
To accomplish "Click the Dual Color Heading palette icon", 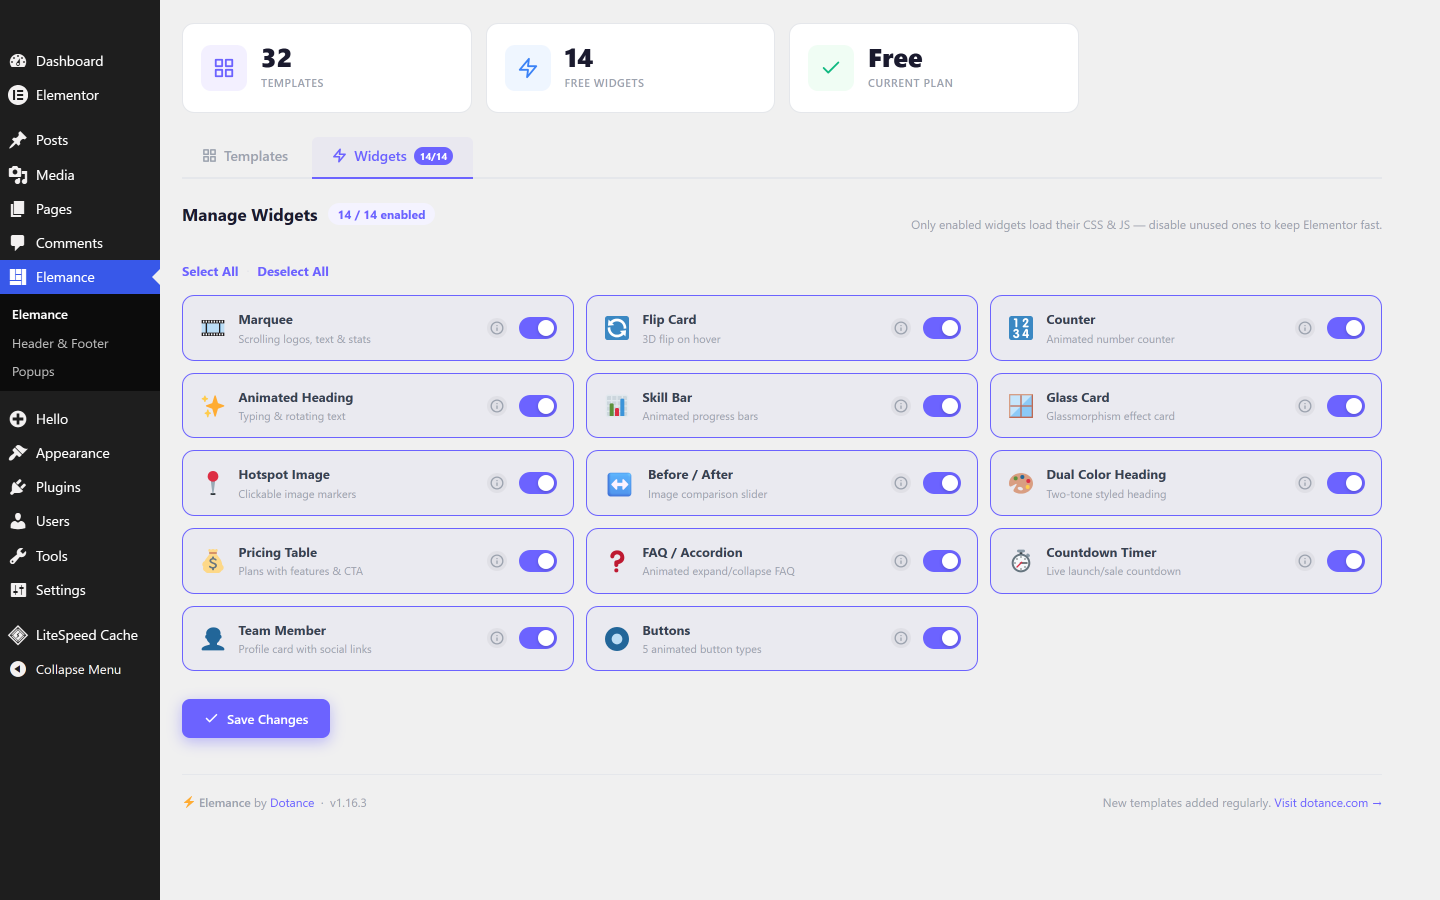I will pyautogui.click(x=1021, y=483).
